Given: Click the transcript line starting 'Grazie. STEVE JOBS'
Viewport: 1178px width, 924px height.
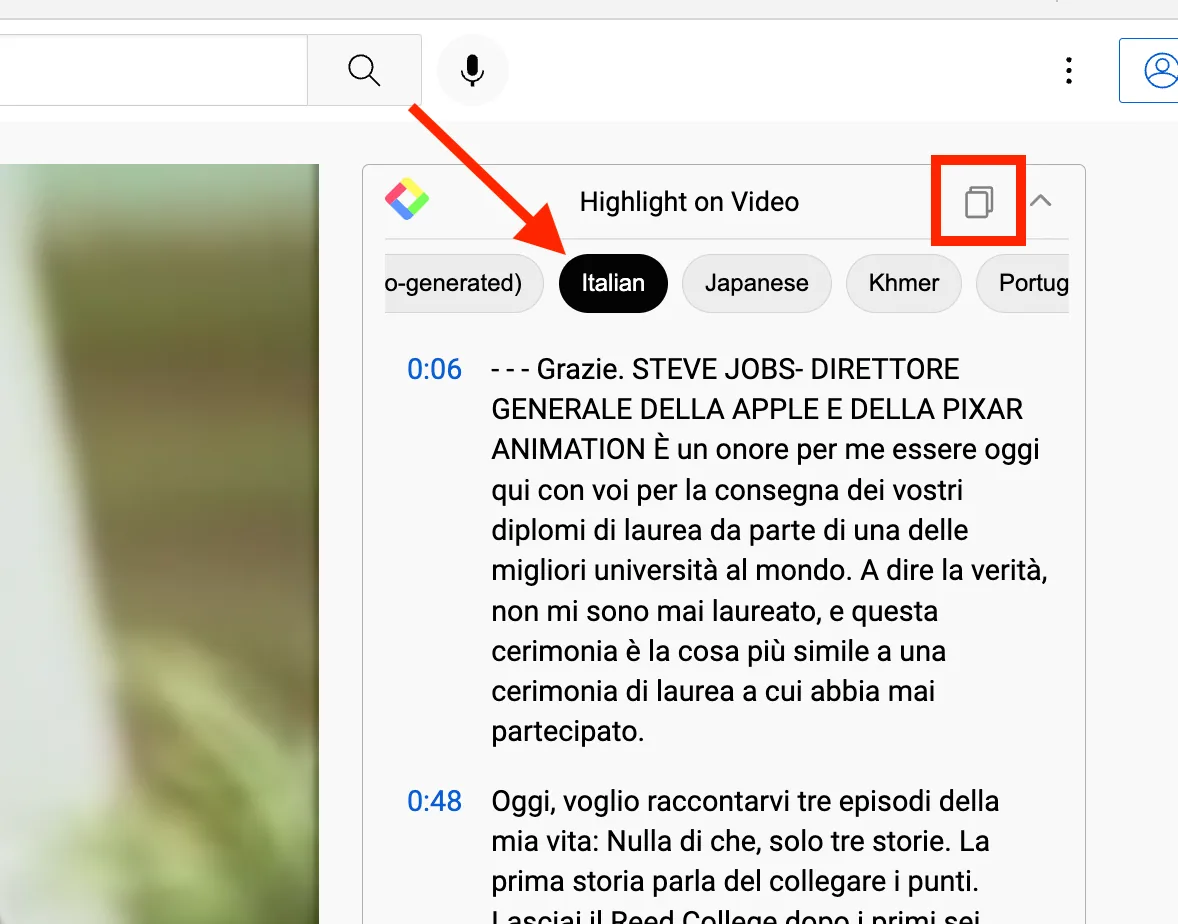Looking at the screenshot, I should pyautogui.click(x=769, y=551).
